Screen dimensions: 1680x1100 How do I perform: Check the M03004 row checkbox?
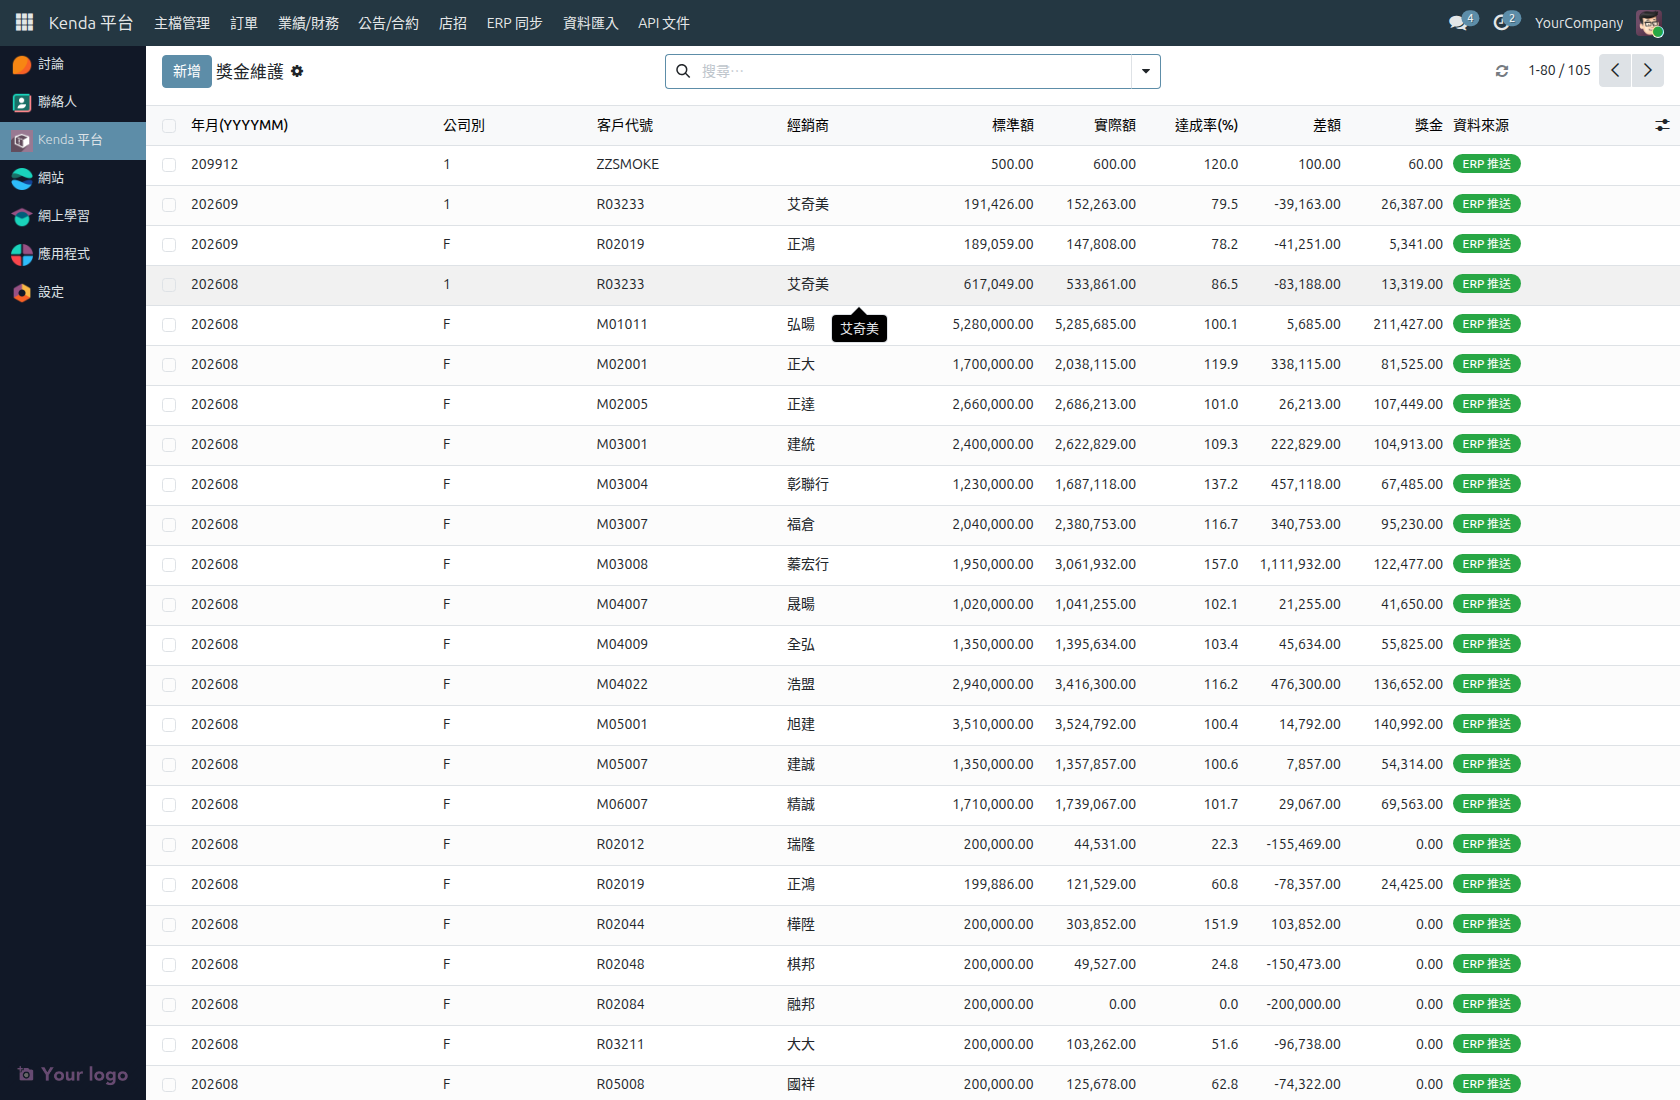[x=169, y=485]
